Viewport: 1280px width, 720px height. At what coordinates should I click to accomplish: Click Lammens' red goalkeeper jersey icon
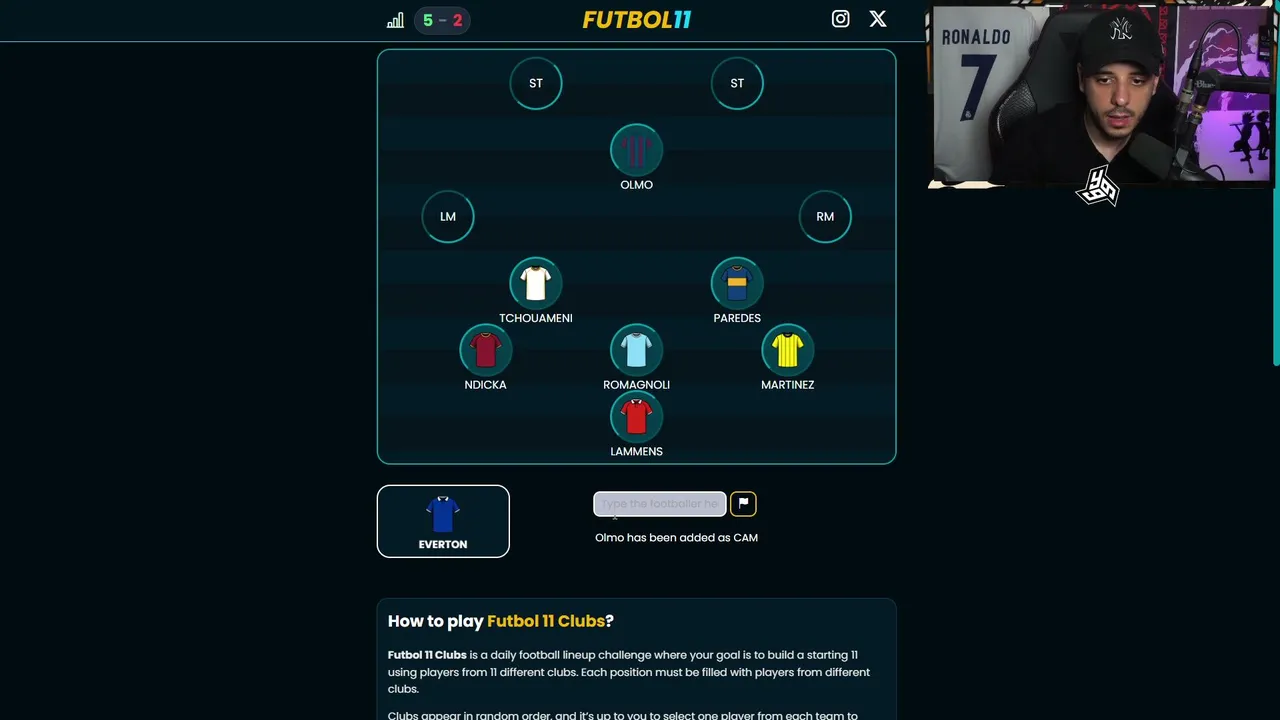click(636, 416)
